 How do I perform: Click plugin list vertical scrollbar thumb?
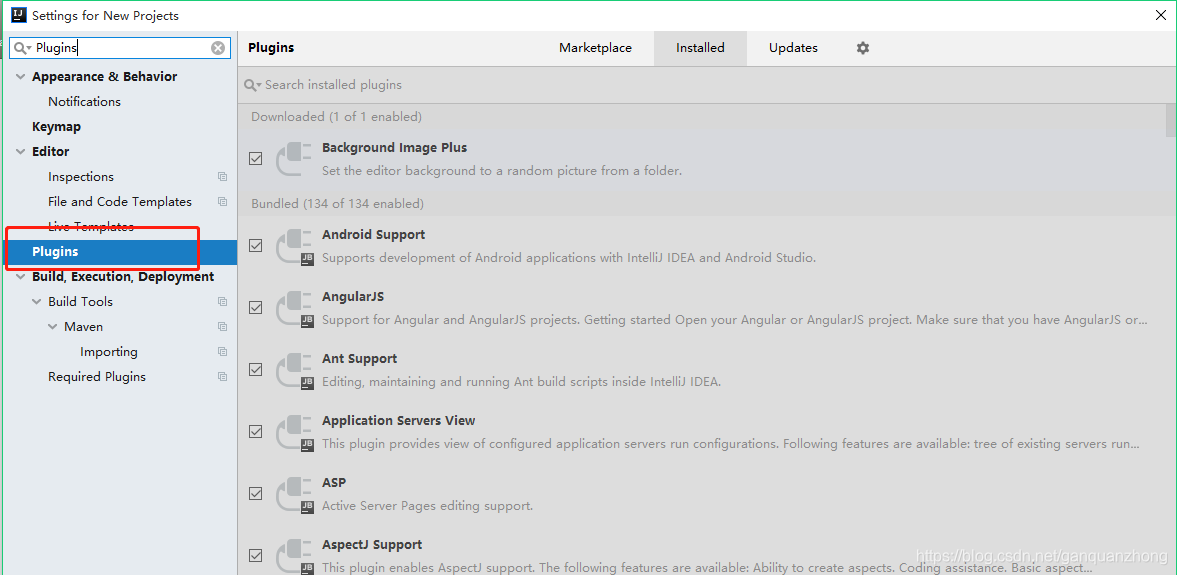click(1171, 122)
